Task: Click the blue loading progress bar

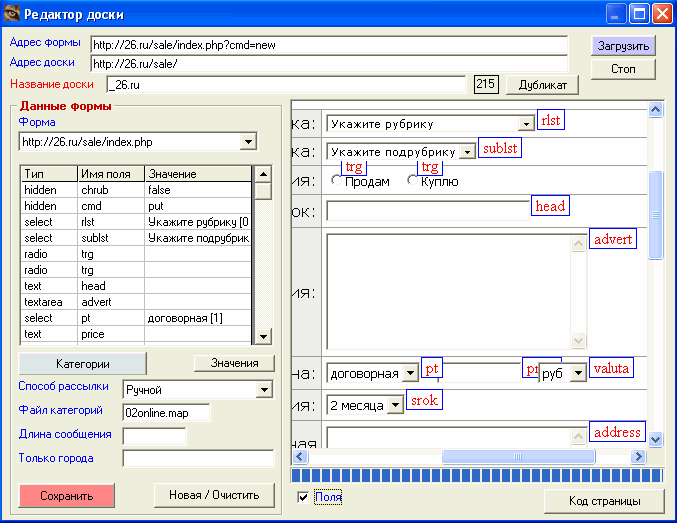Action: [x=477, y=475]
